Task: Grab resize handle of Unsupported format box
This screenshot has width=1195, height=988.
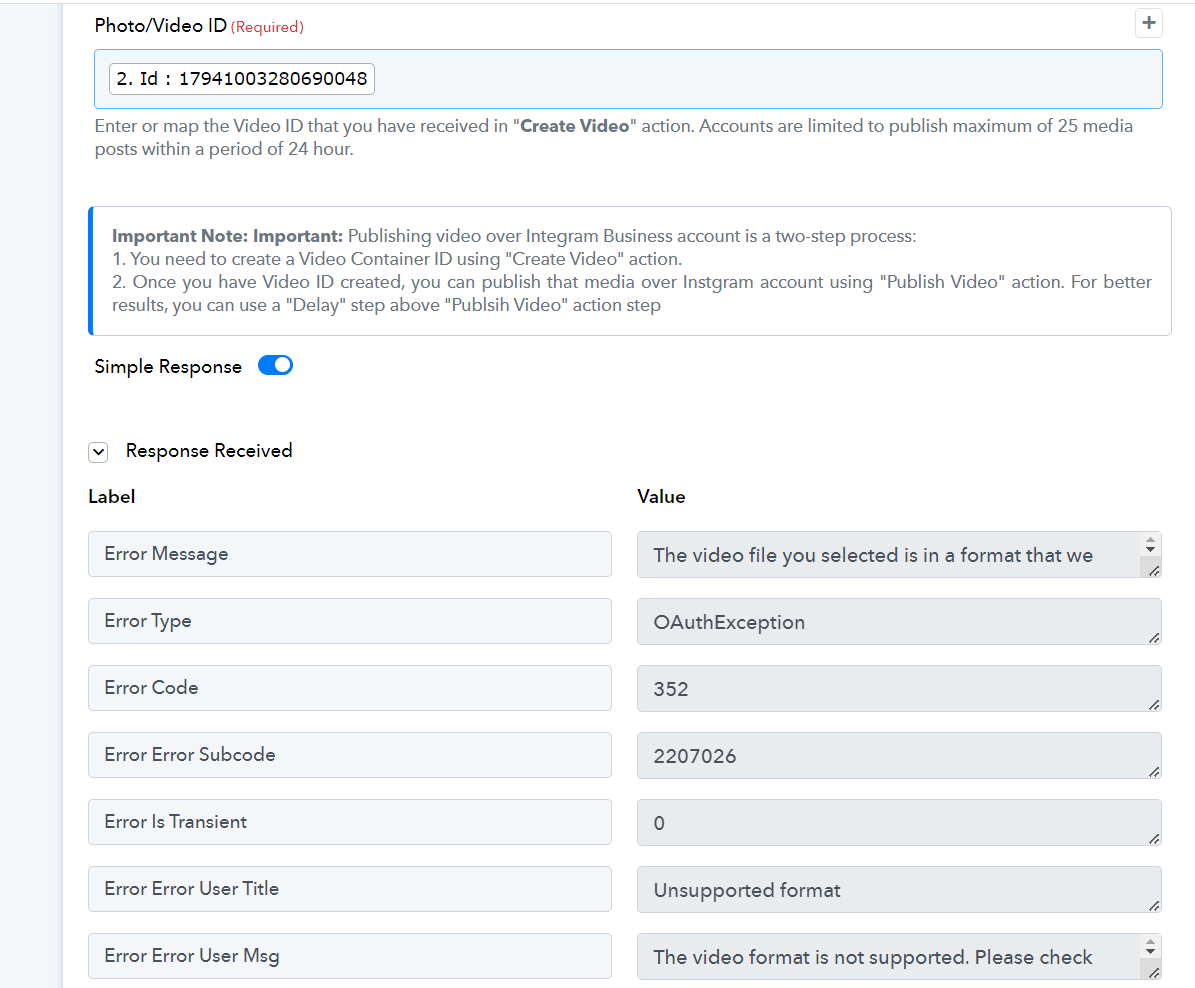Action: pos(1154,906)
